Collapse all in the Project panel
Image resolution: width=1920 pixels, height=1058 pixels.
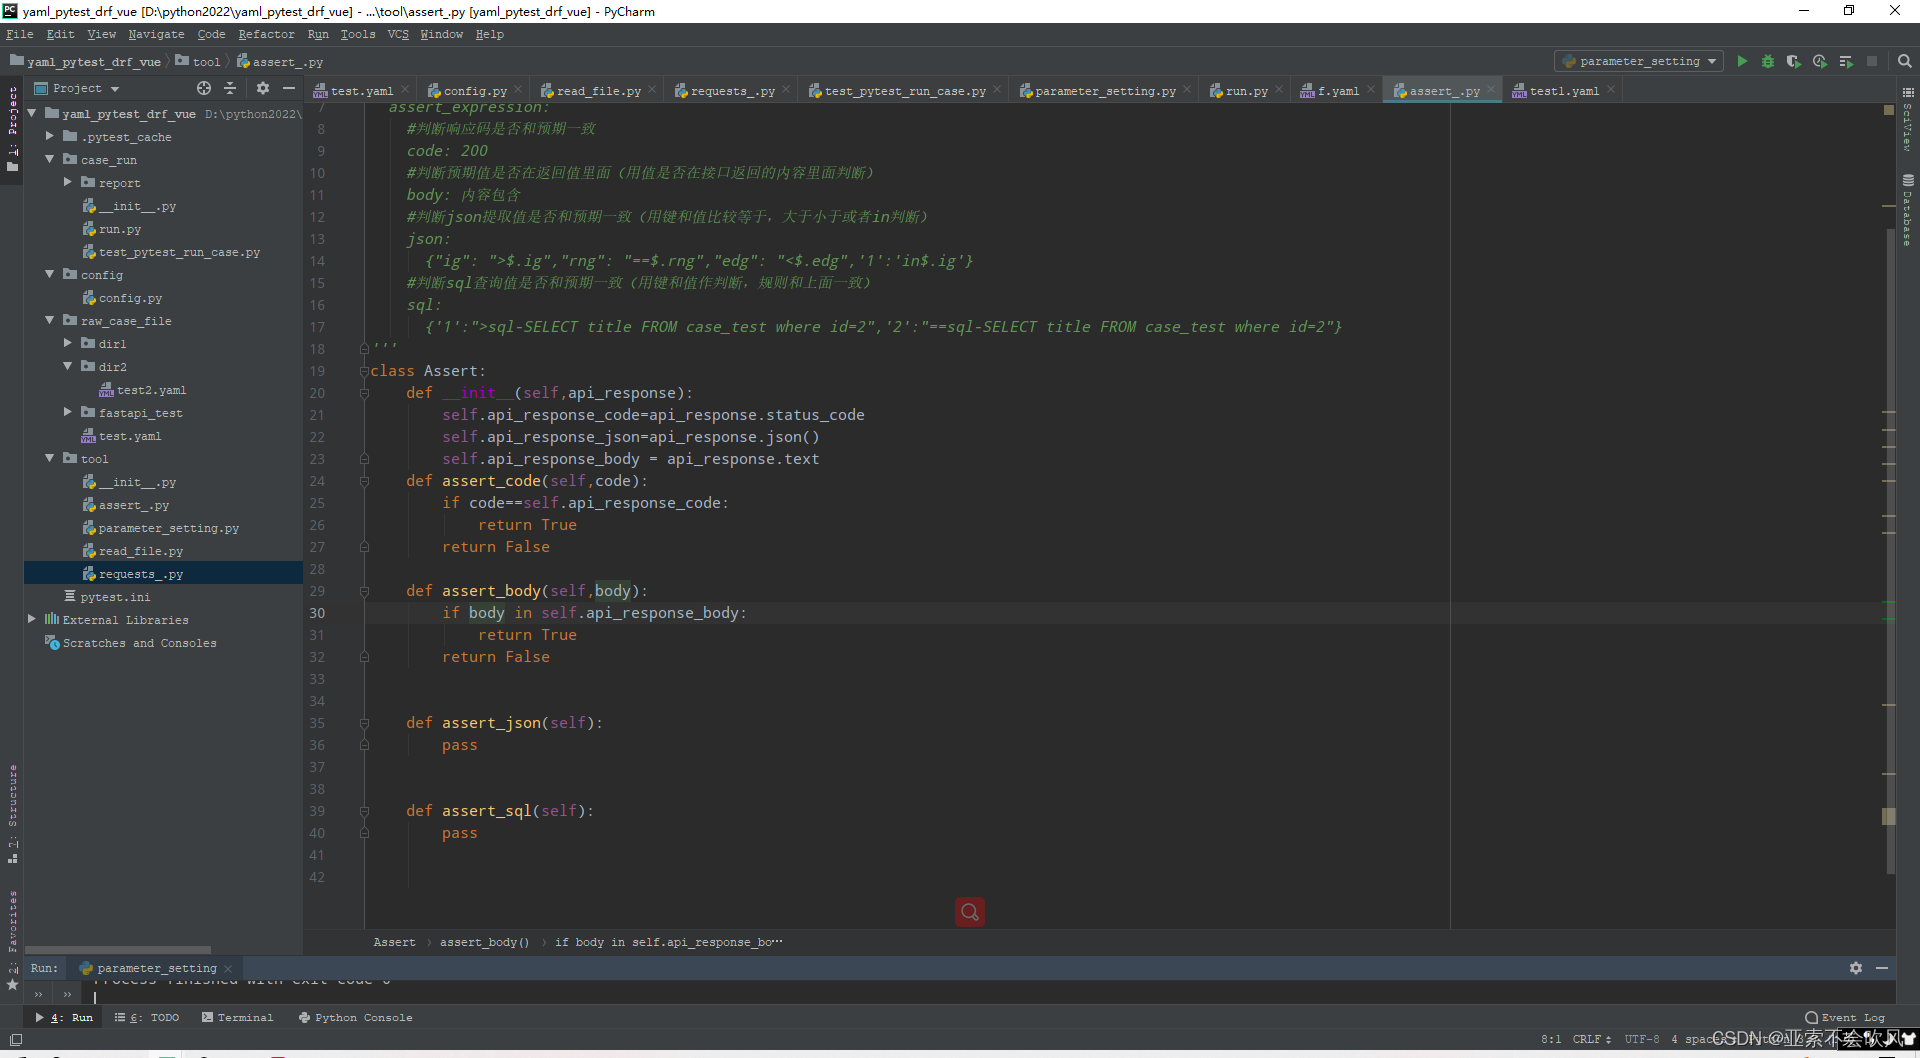pos(230,88)
